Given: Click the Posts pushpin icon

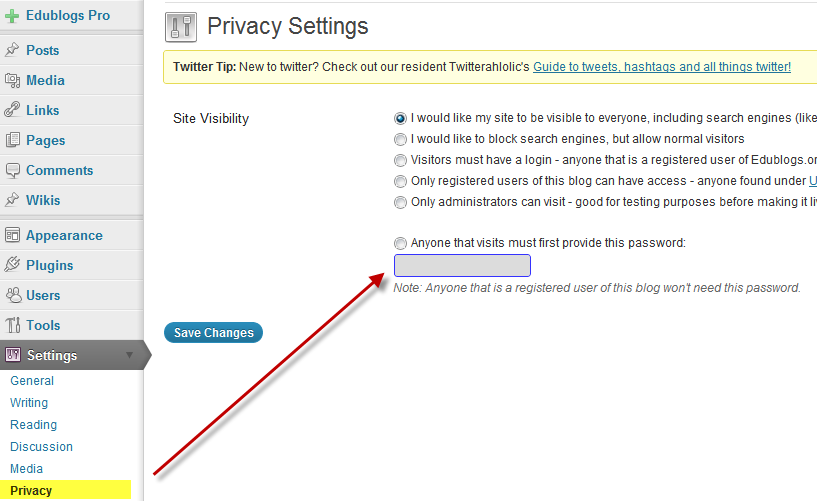Looking at the screenshot, I should click(12, 50).
